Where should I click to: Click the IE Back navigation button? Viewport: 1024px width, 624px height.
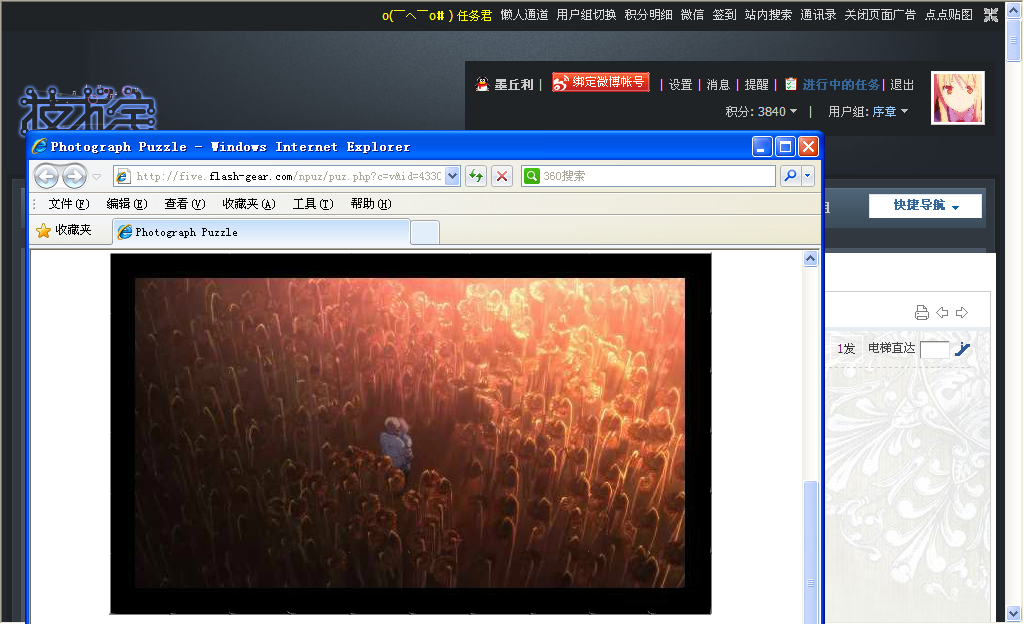point(46,177)
